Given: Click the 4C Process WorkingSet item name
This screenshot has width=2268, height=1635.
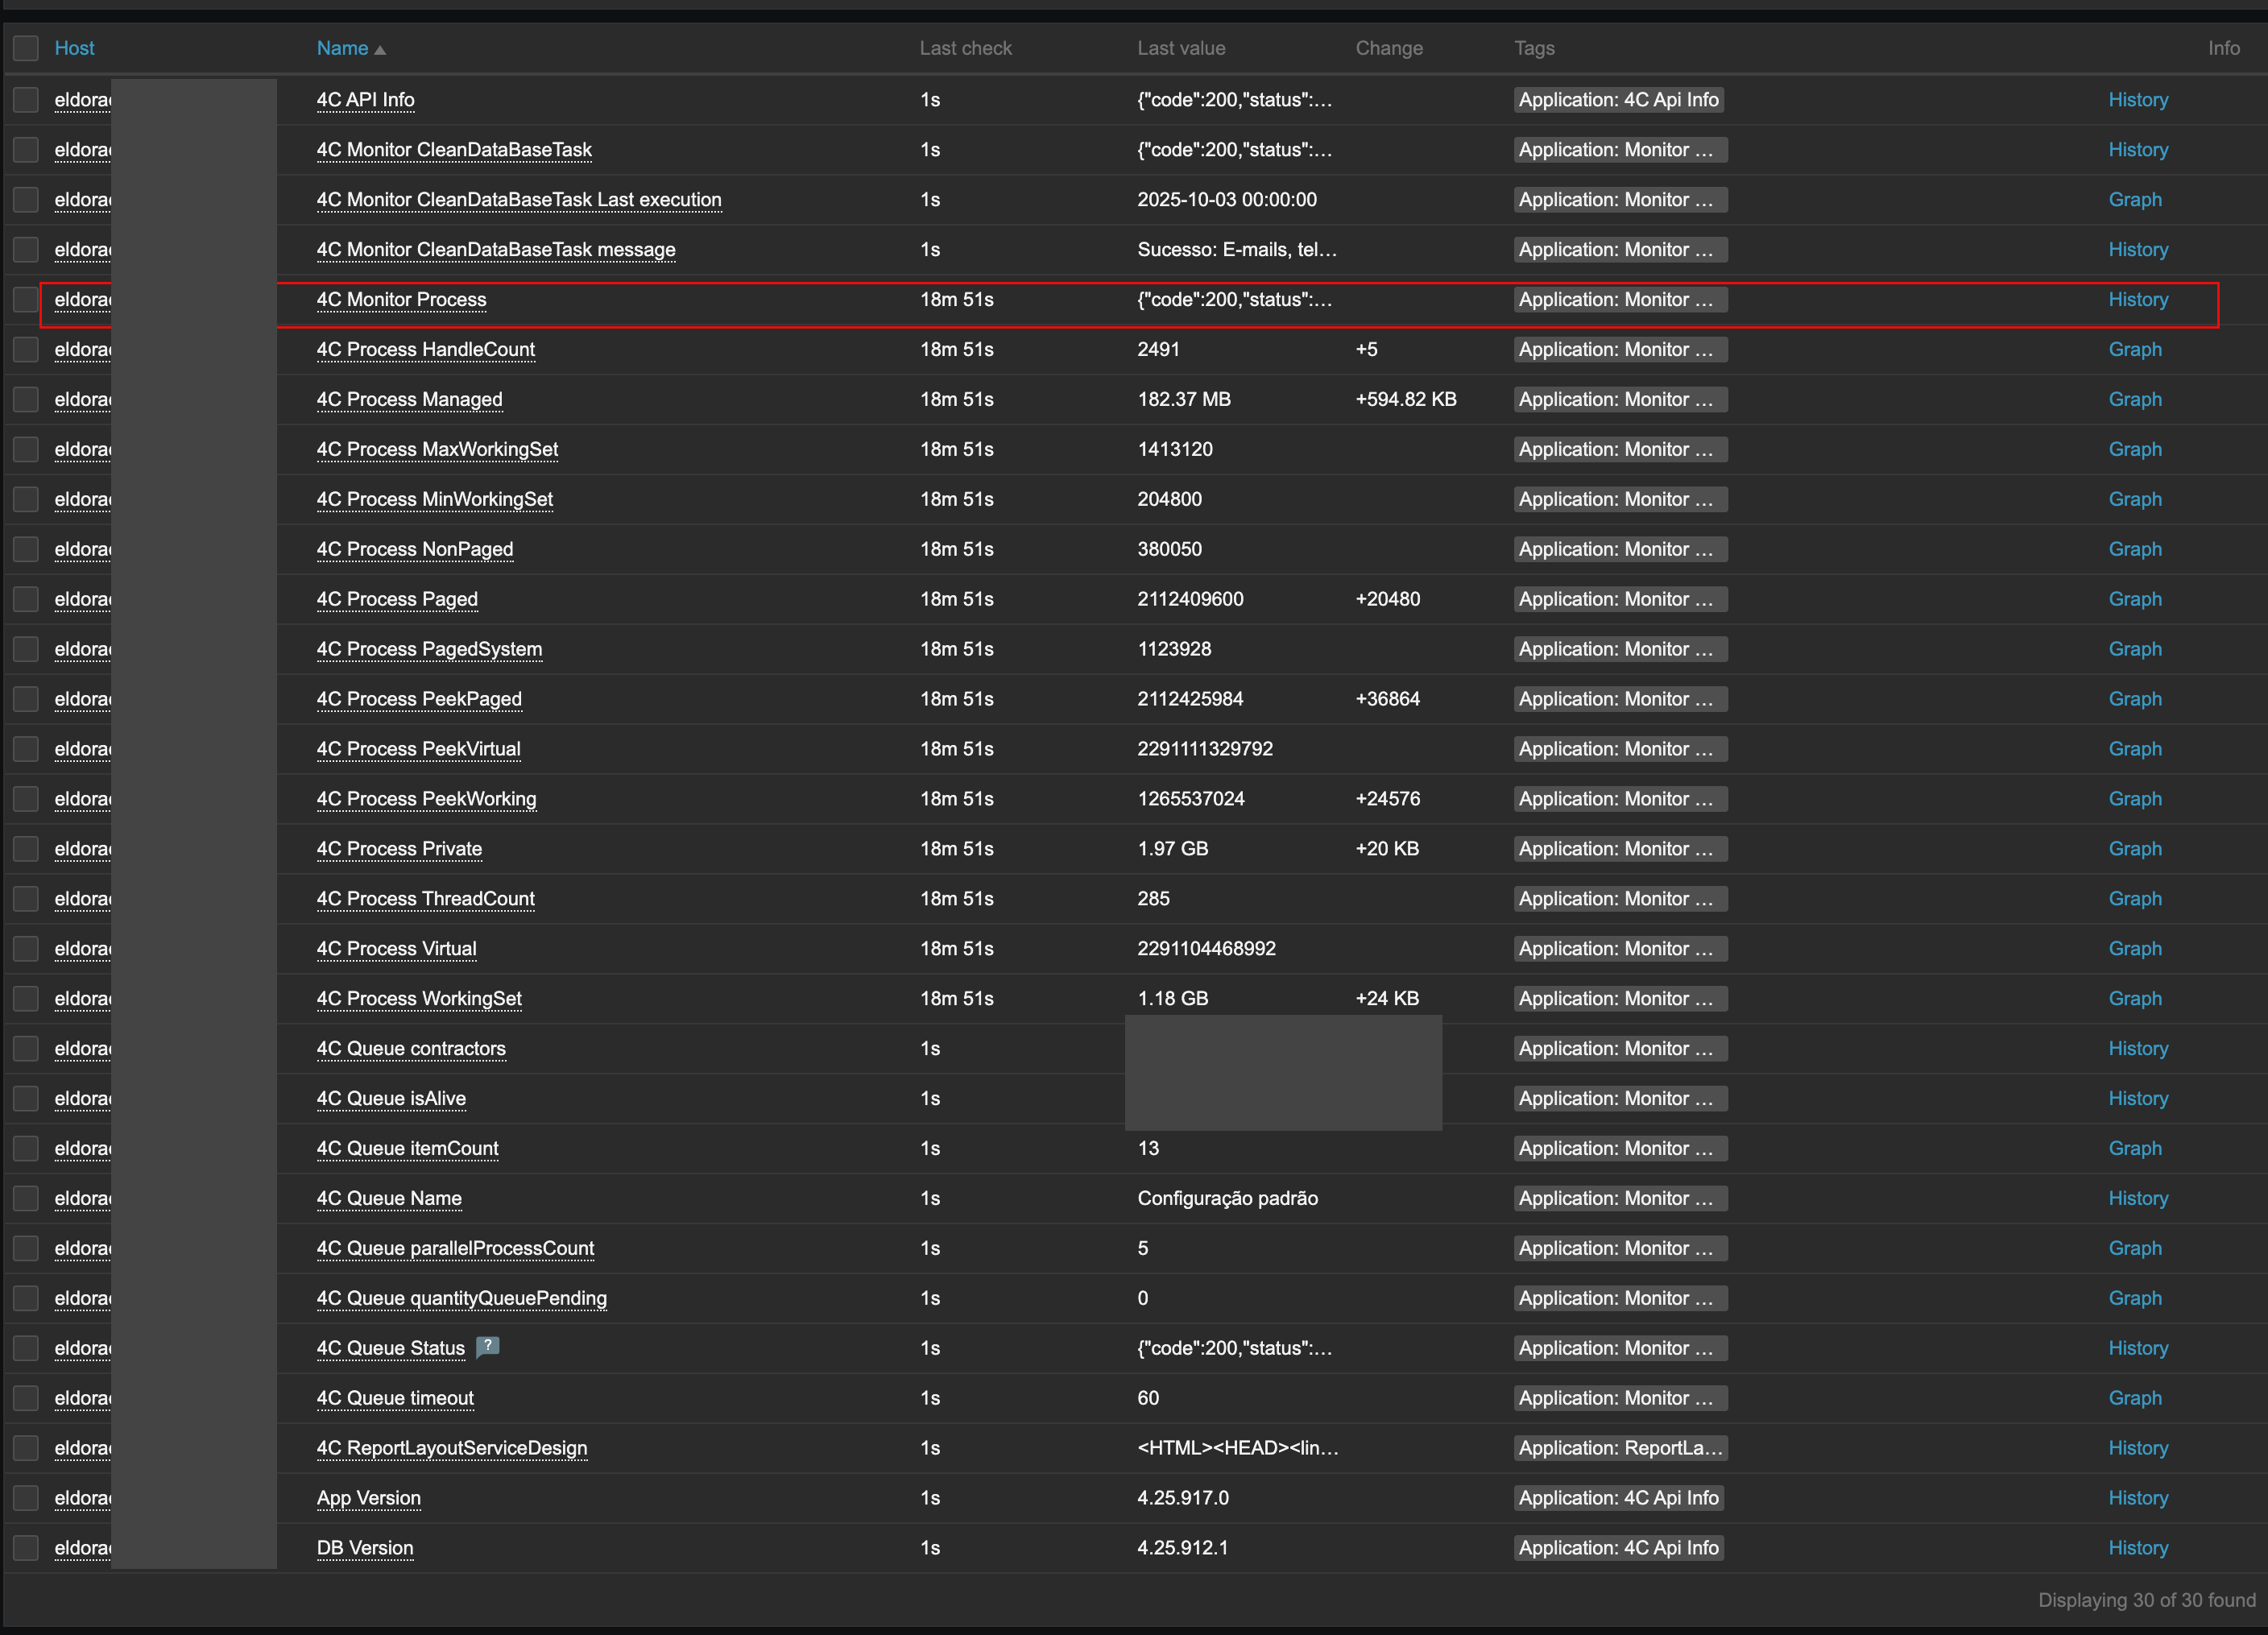Looking at the screenshot, I should 419,998.
